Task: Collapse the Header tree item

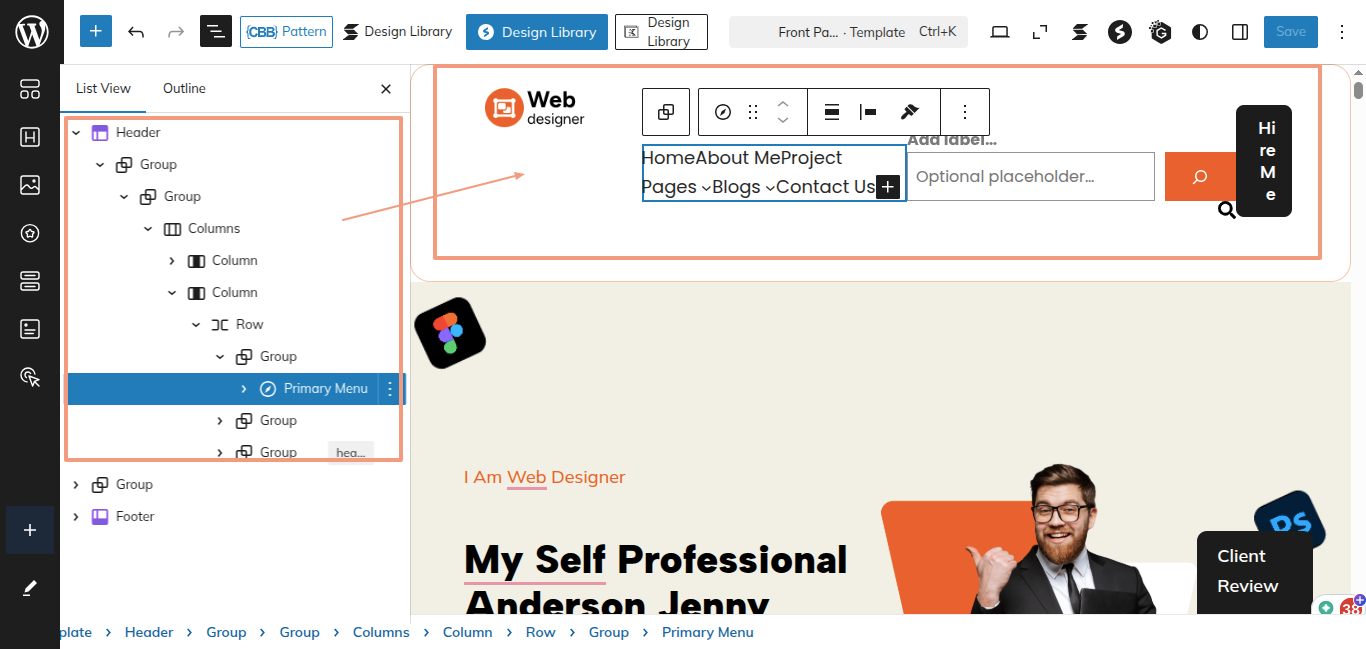Action: [x=76, y=133]
